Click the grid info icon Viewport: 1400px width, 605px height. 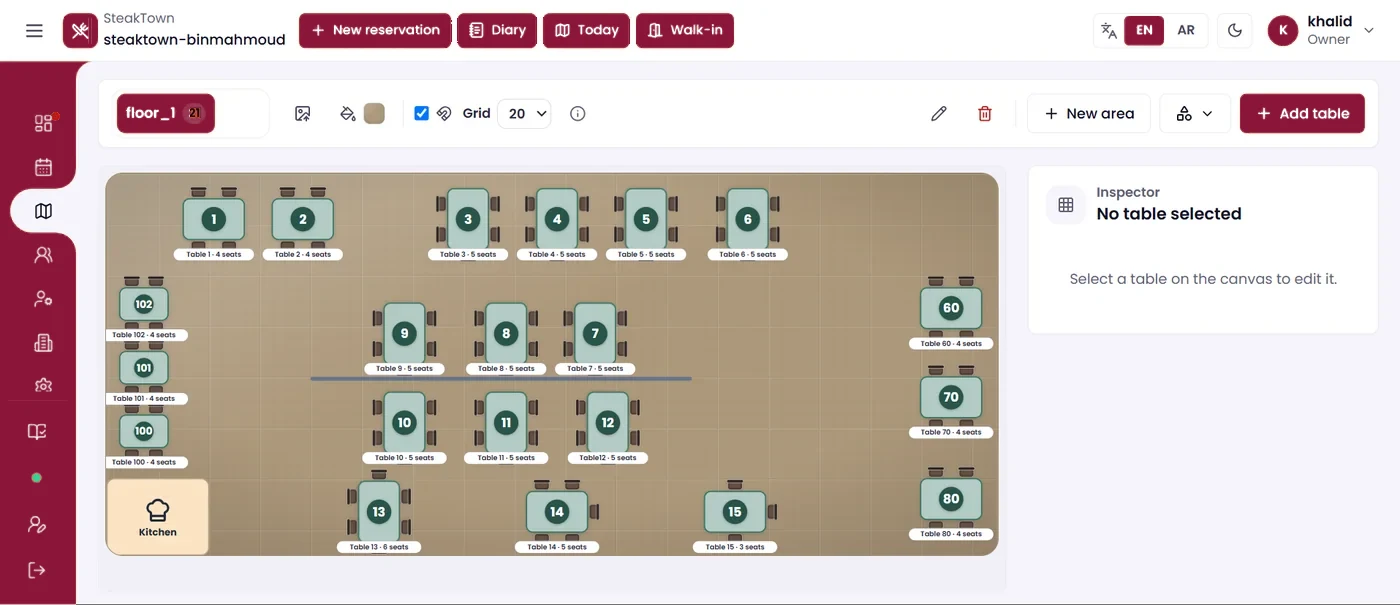click(577, 114)
